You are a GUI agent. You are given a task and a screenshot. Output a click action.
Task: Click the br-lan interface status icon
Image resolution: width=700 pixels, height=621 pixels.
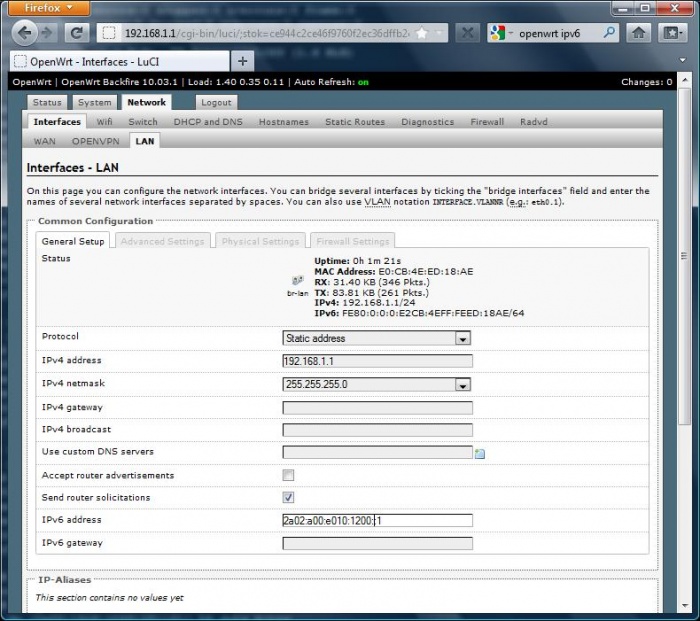point(298,284)
